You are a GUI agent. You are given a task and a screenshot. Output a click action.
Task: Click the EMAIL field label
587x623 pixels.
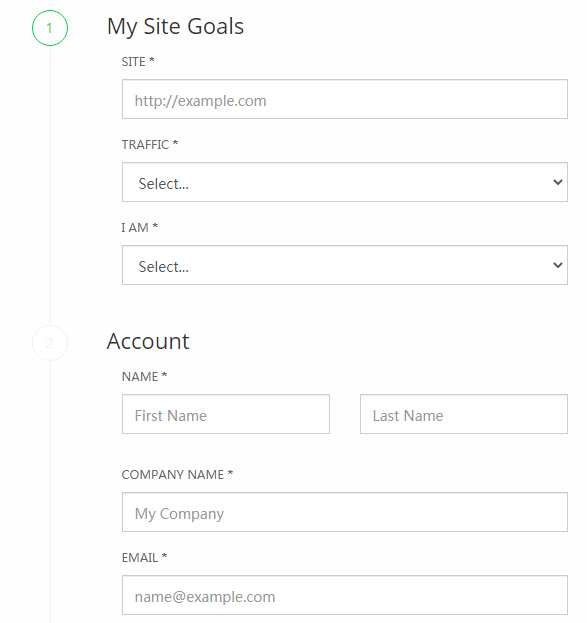pyautogui.click(x=144, y=557)
